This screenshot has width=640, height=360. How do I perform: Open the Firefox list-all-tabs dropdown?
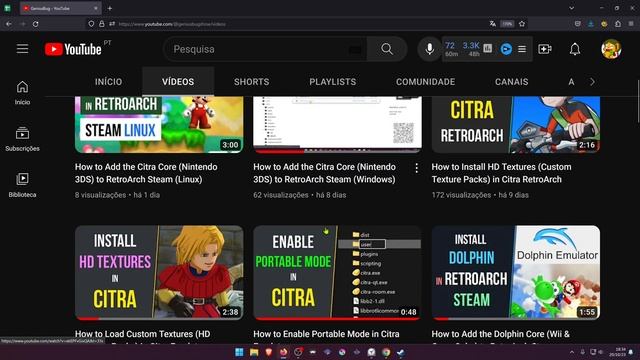pyautogui.click(x=571, y=8)
